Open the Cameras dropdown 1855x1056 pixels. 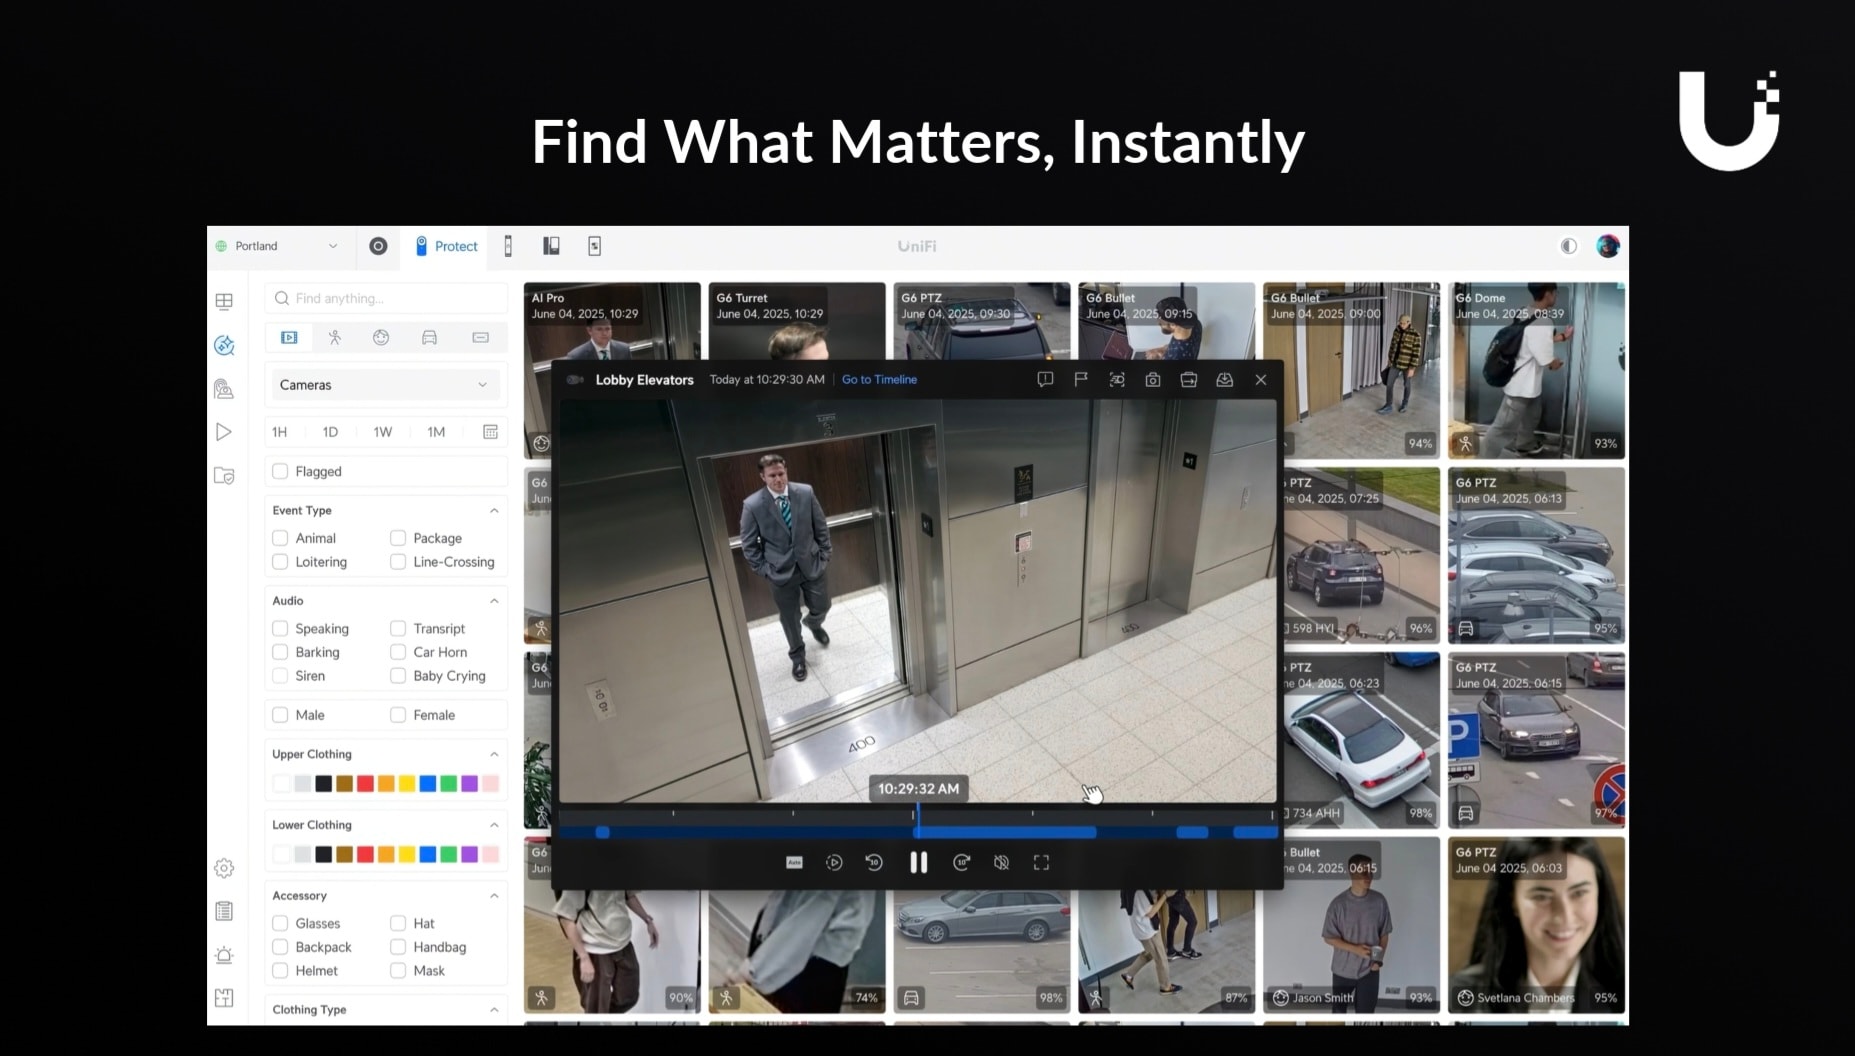(385, 385)
